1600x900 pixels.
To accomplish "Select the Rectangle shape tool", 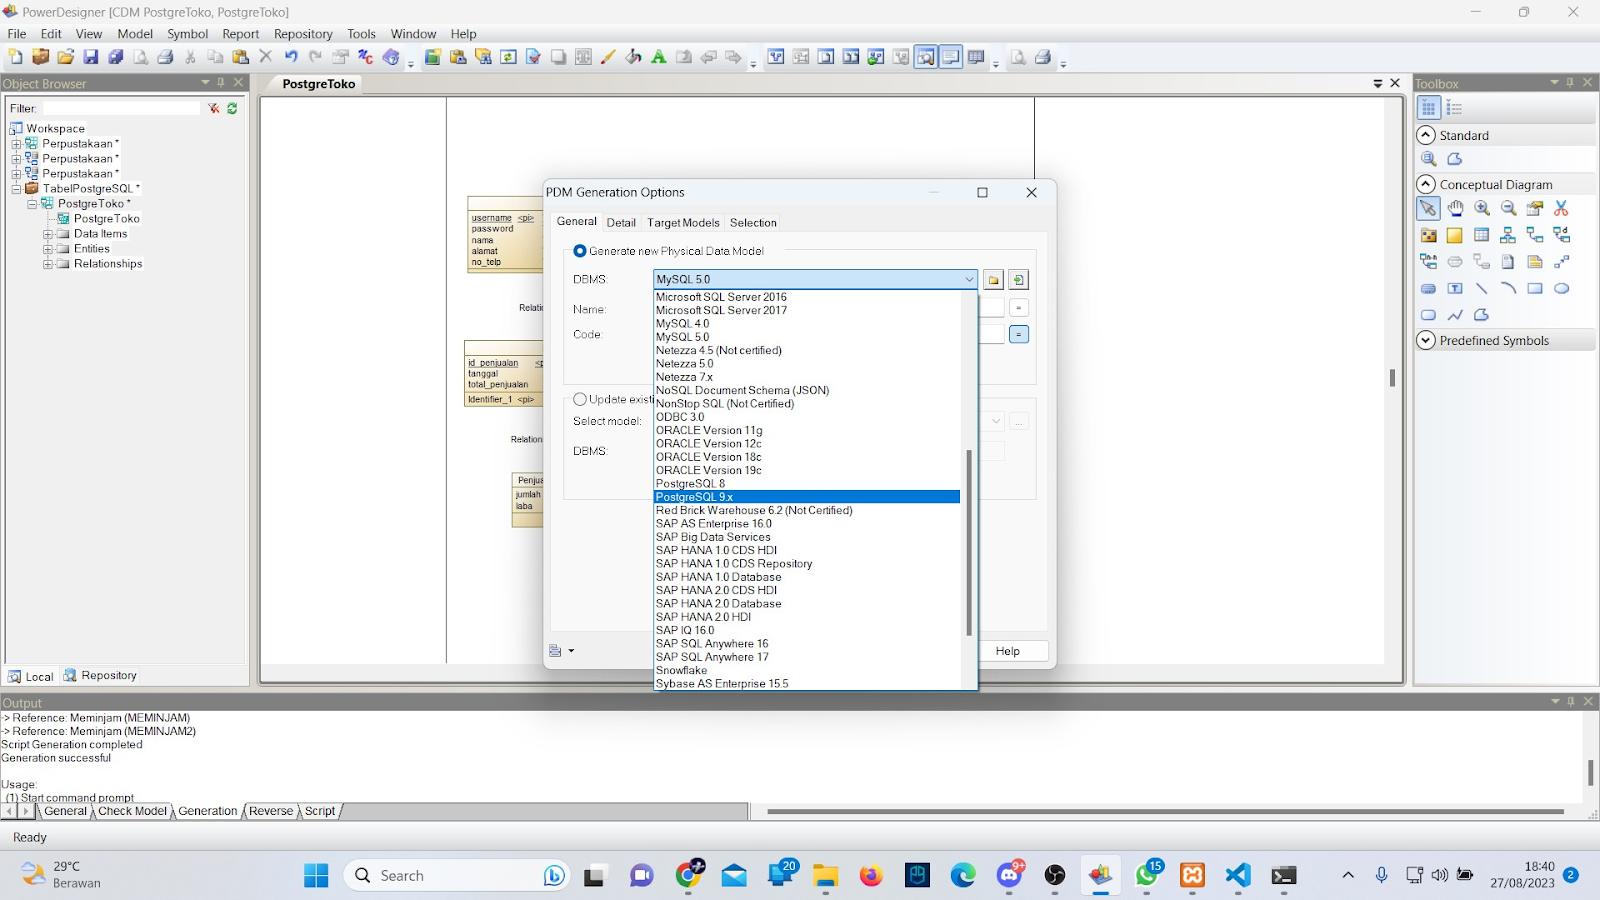I will pyautogui.click(x=1535, y=288).
